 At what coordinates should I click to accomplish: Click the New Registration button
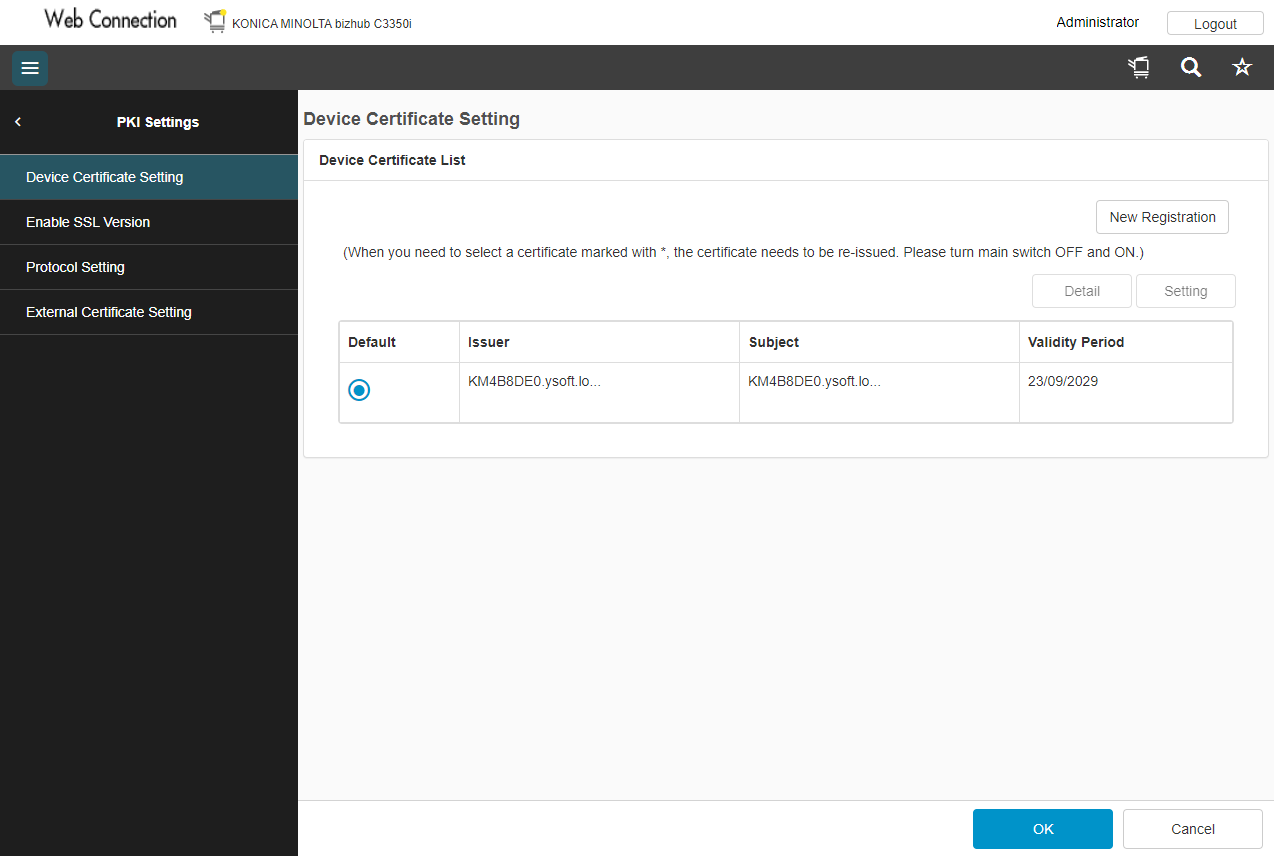(1162, 217)
